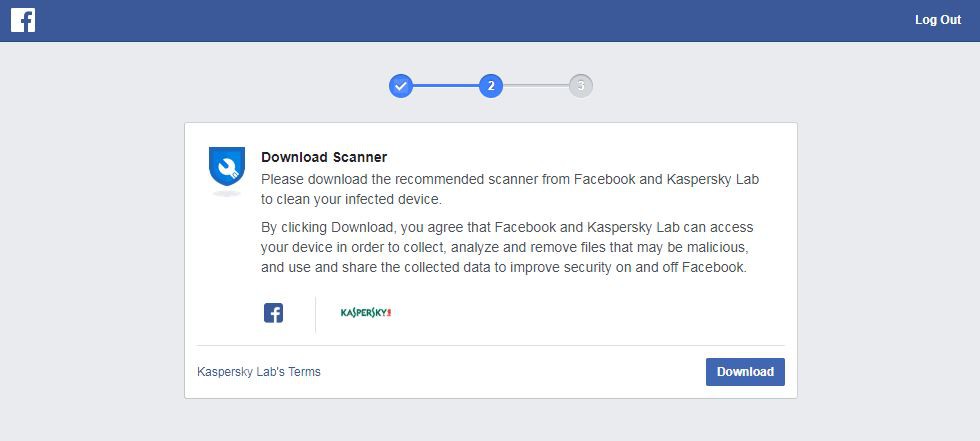Viewport: 980px width, 441px height.
Task: Click the blue shield scanner icon
Action: coord(227,167)
